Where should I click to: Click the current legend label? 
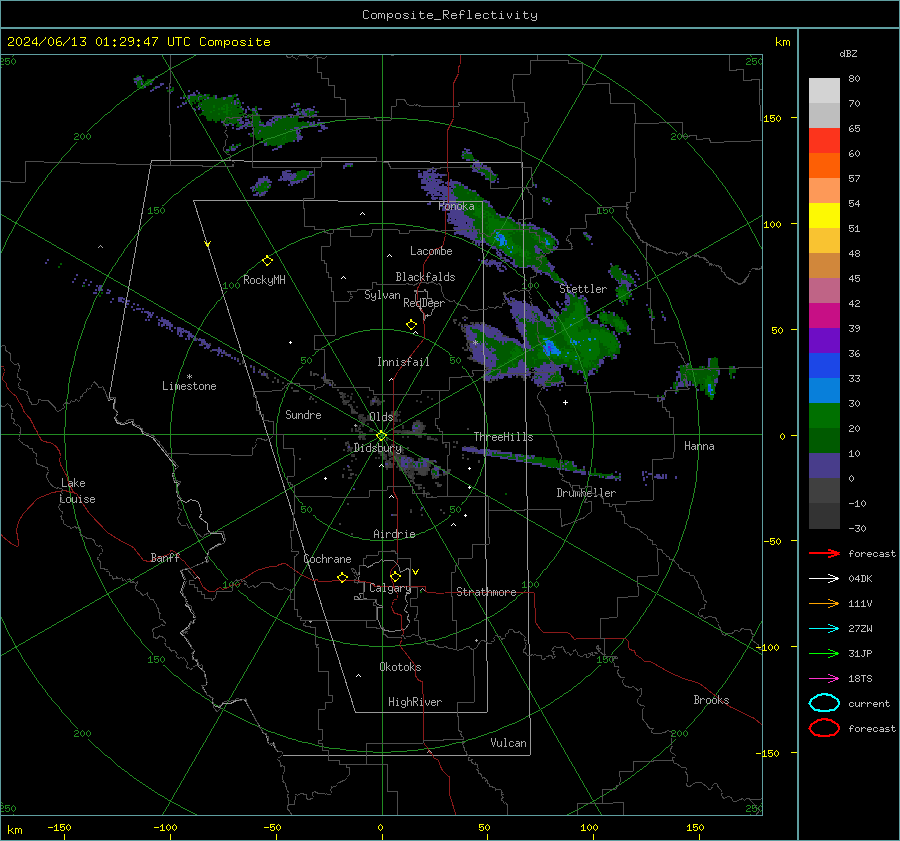869,704
